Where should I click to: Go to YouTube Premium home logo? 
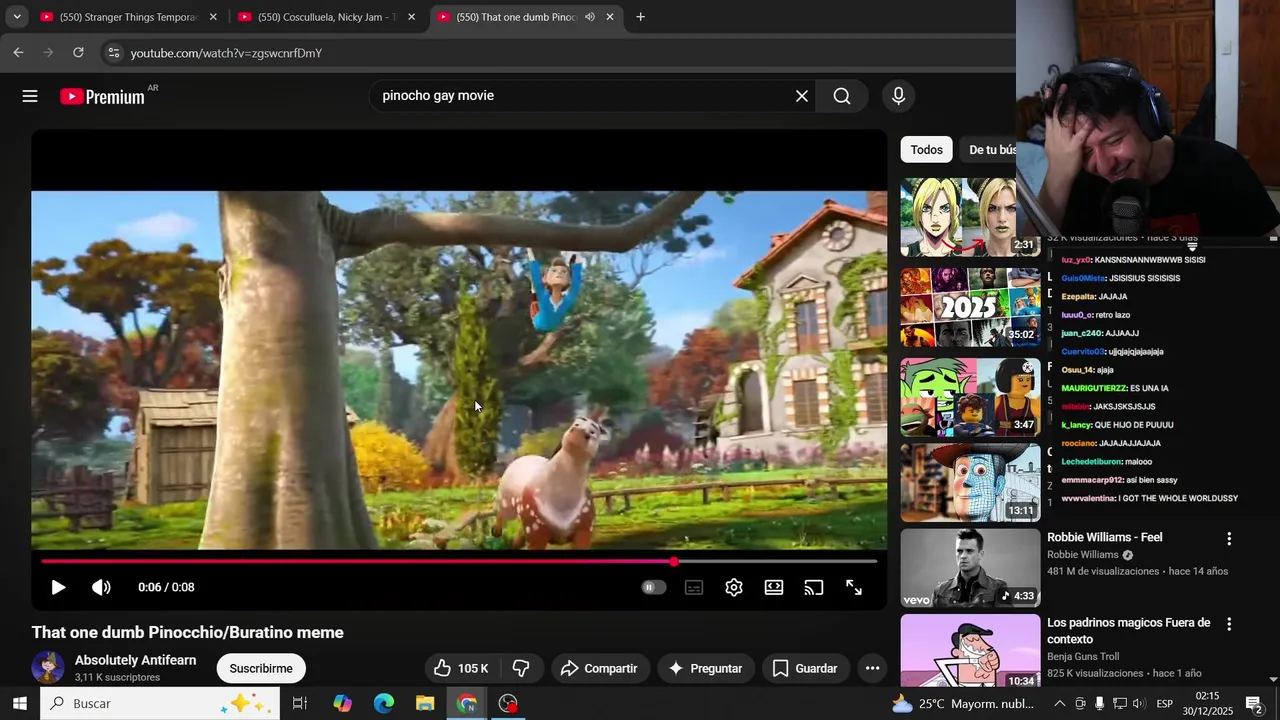102,96
